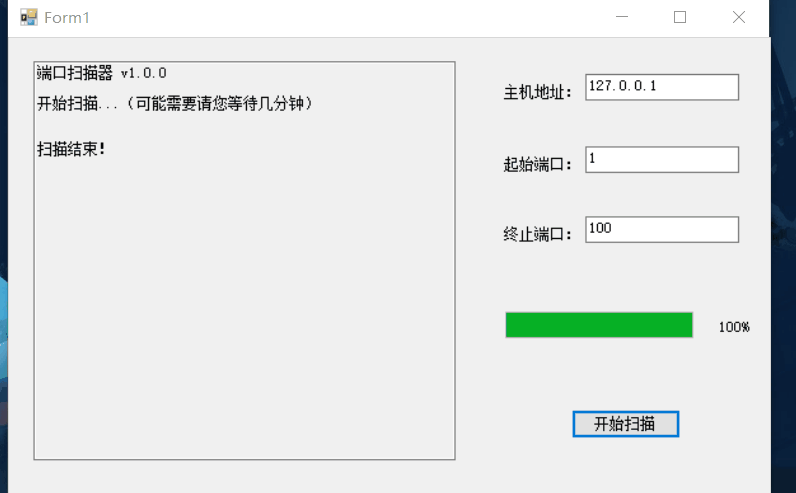Click the 开始扫描... waiting message line
Image resolution: width=796 pixels, height=493 pixels.
(175, 104)
